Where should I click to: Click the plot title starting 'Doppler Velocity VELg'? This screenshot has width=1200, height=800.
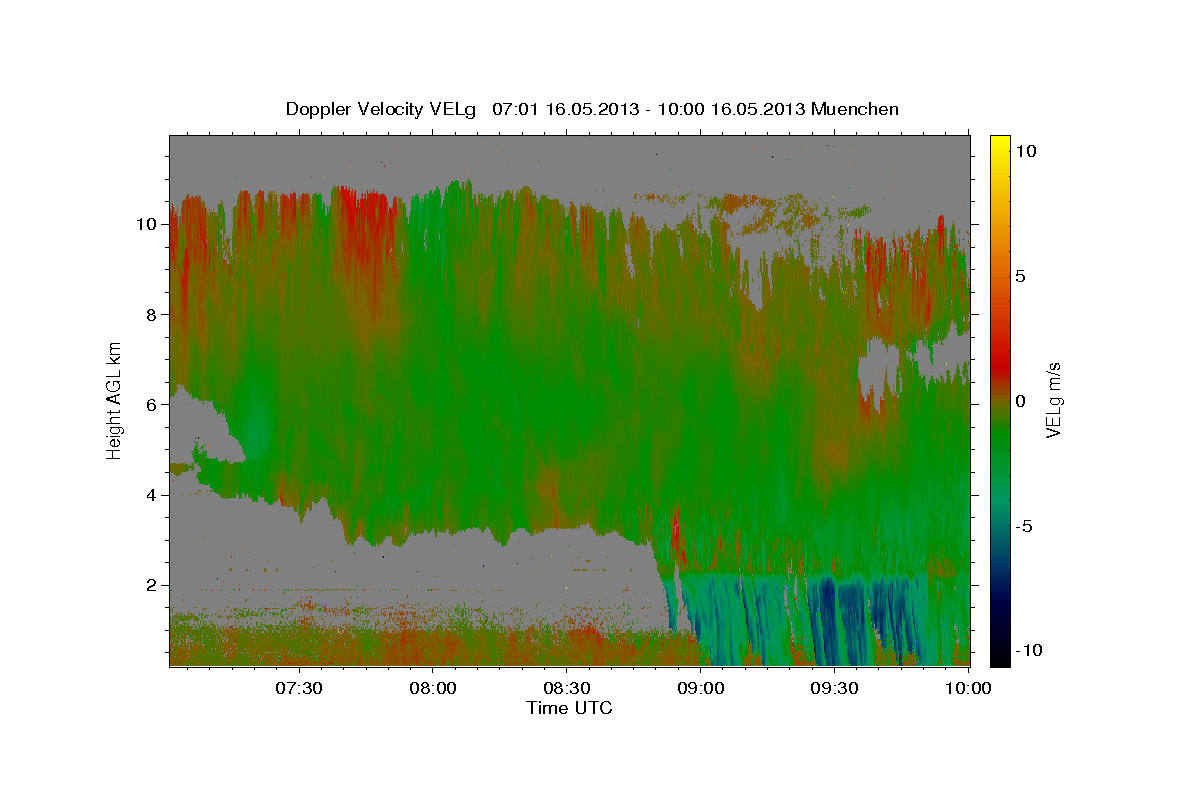click(592, 109)
